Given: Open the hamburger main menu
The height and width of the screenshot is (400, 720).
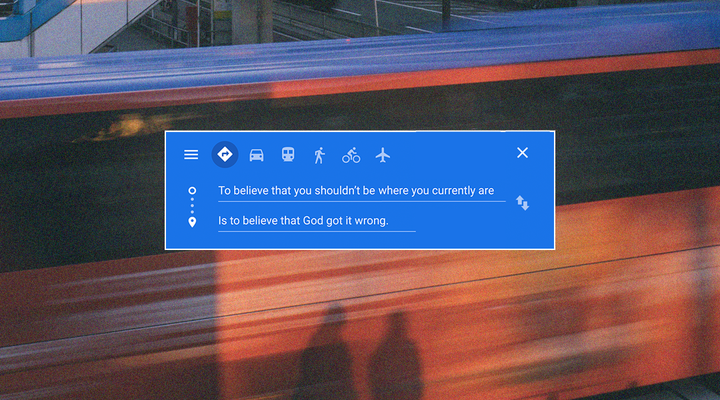Looking at the screenshot, I should (x=191, y=155).
